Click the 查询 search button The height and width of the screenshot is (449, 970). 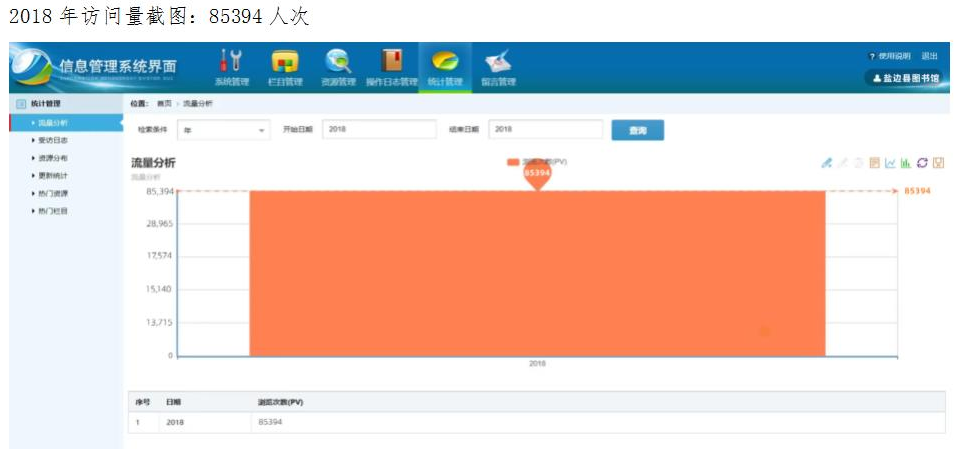pos(638,130)
